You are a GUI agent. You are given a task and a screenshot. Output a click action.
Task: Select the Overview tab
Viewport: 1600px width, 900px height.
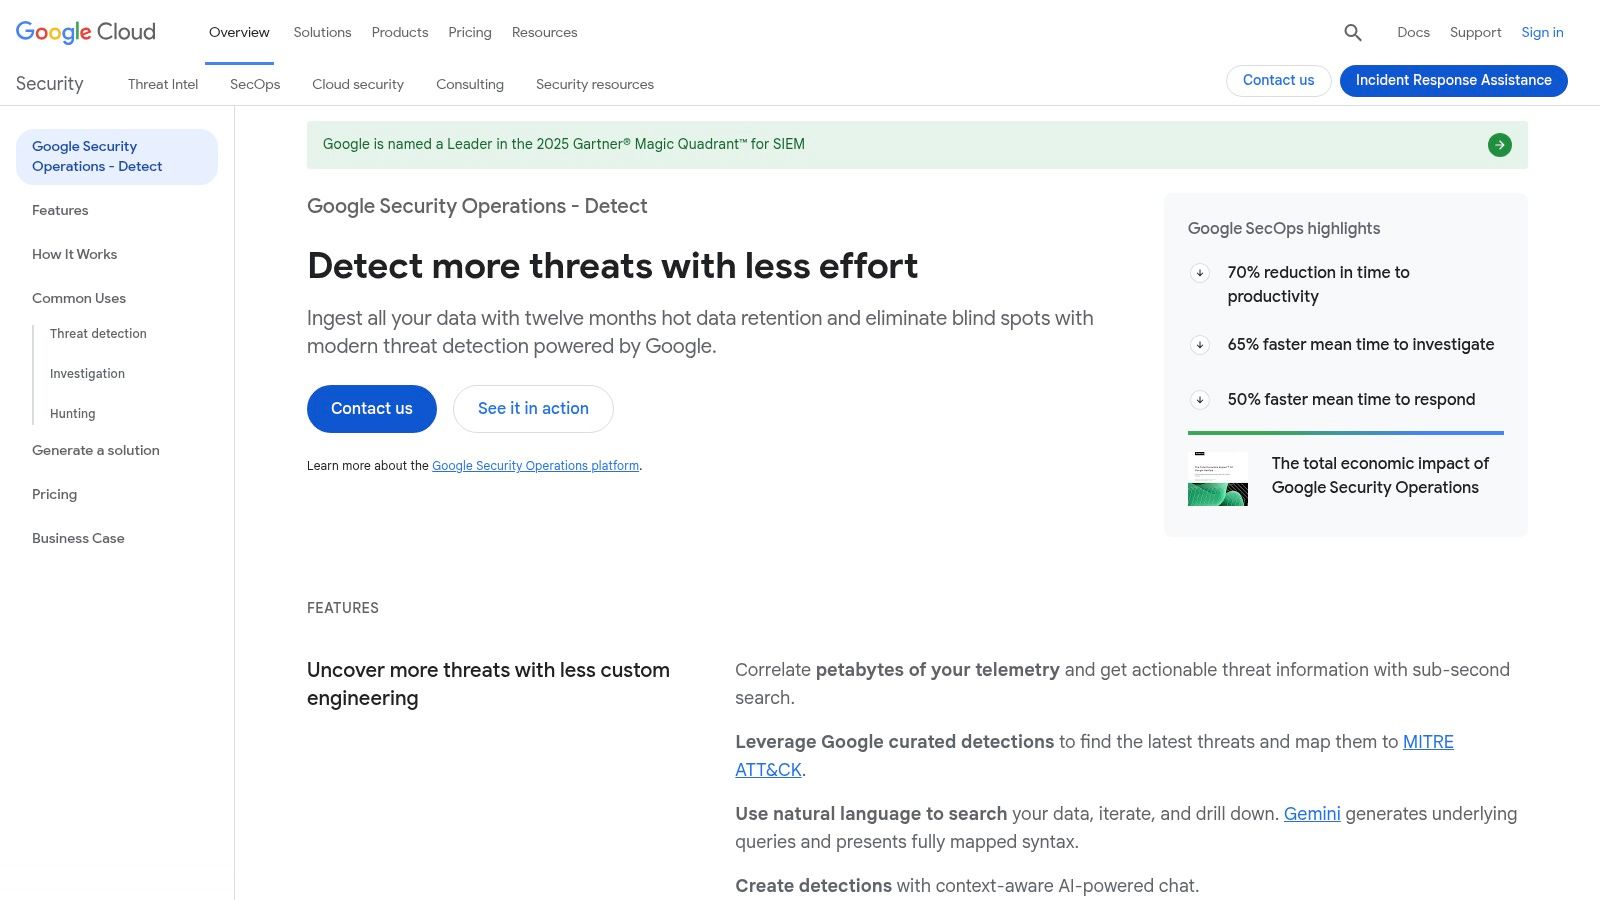[239, 32]
